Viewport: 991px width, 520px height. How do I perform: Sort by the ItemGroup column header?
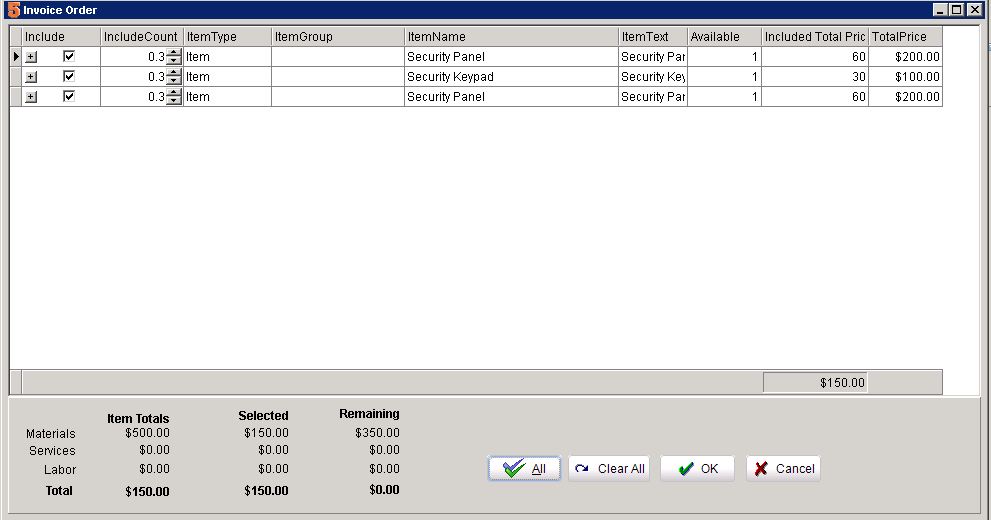(x=338, y=37)
